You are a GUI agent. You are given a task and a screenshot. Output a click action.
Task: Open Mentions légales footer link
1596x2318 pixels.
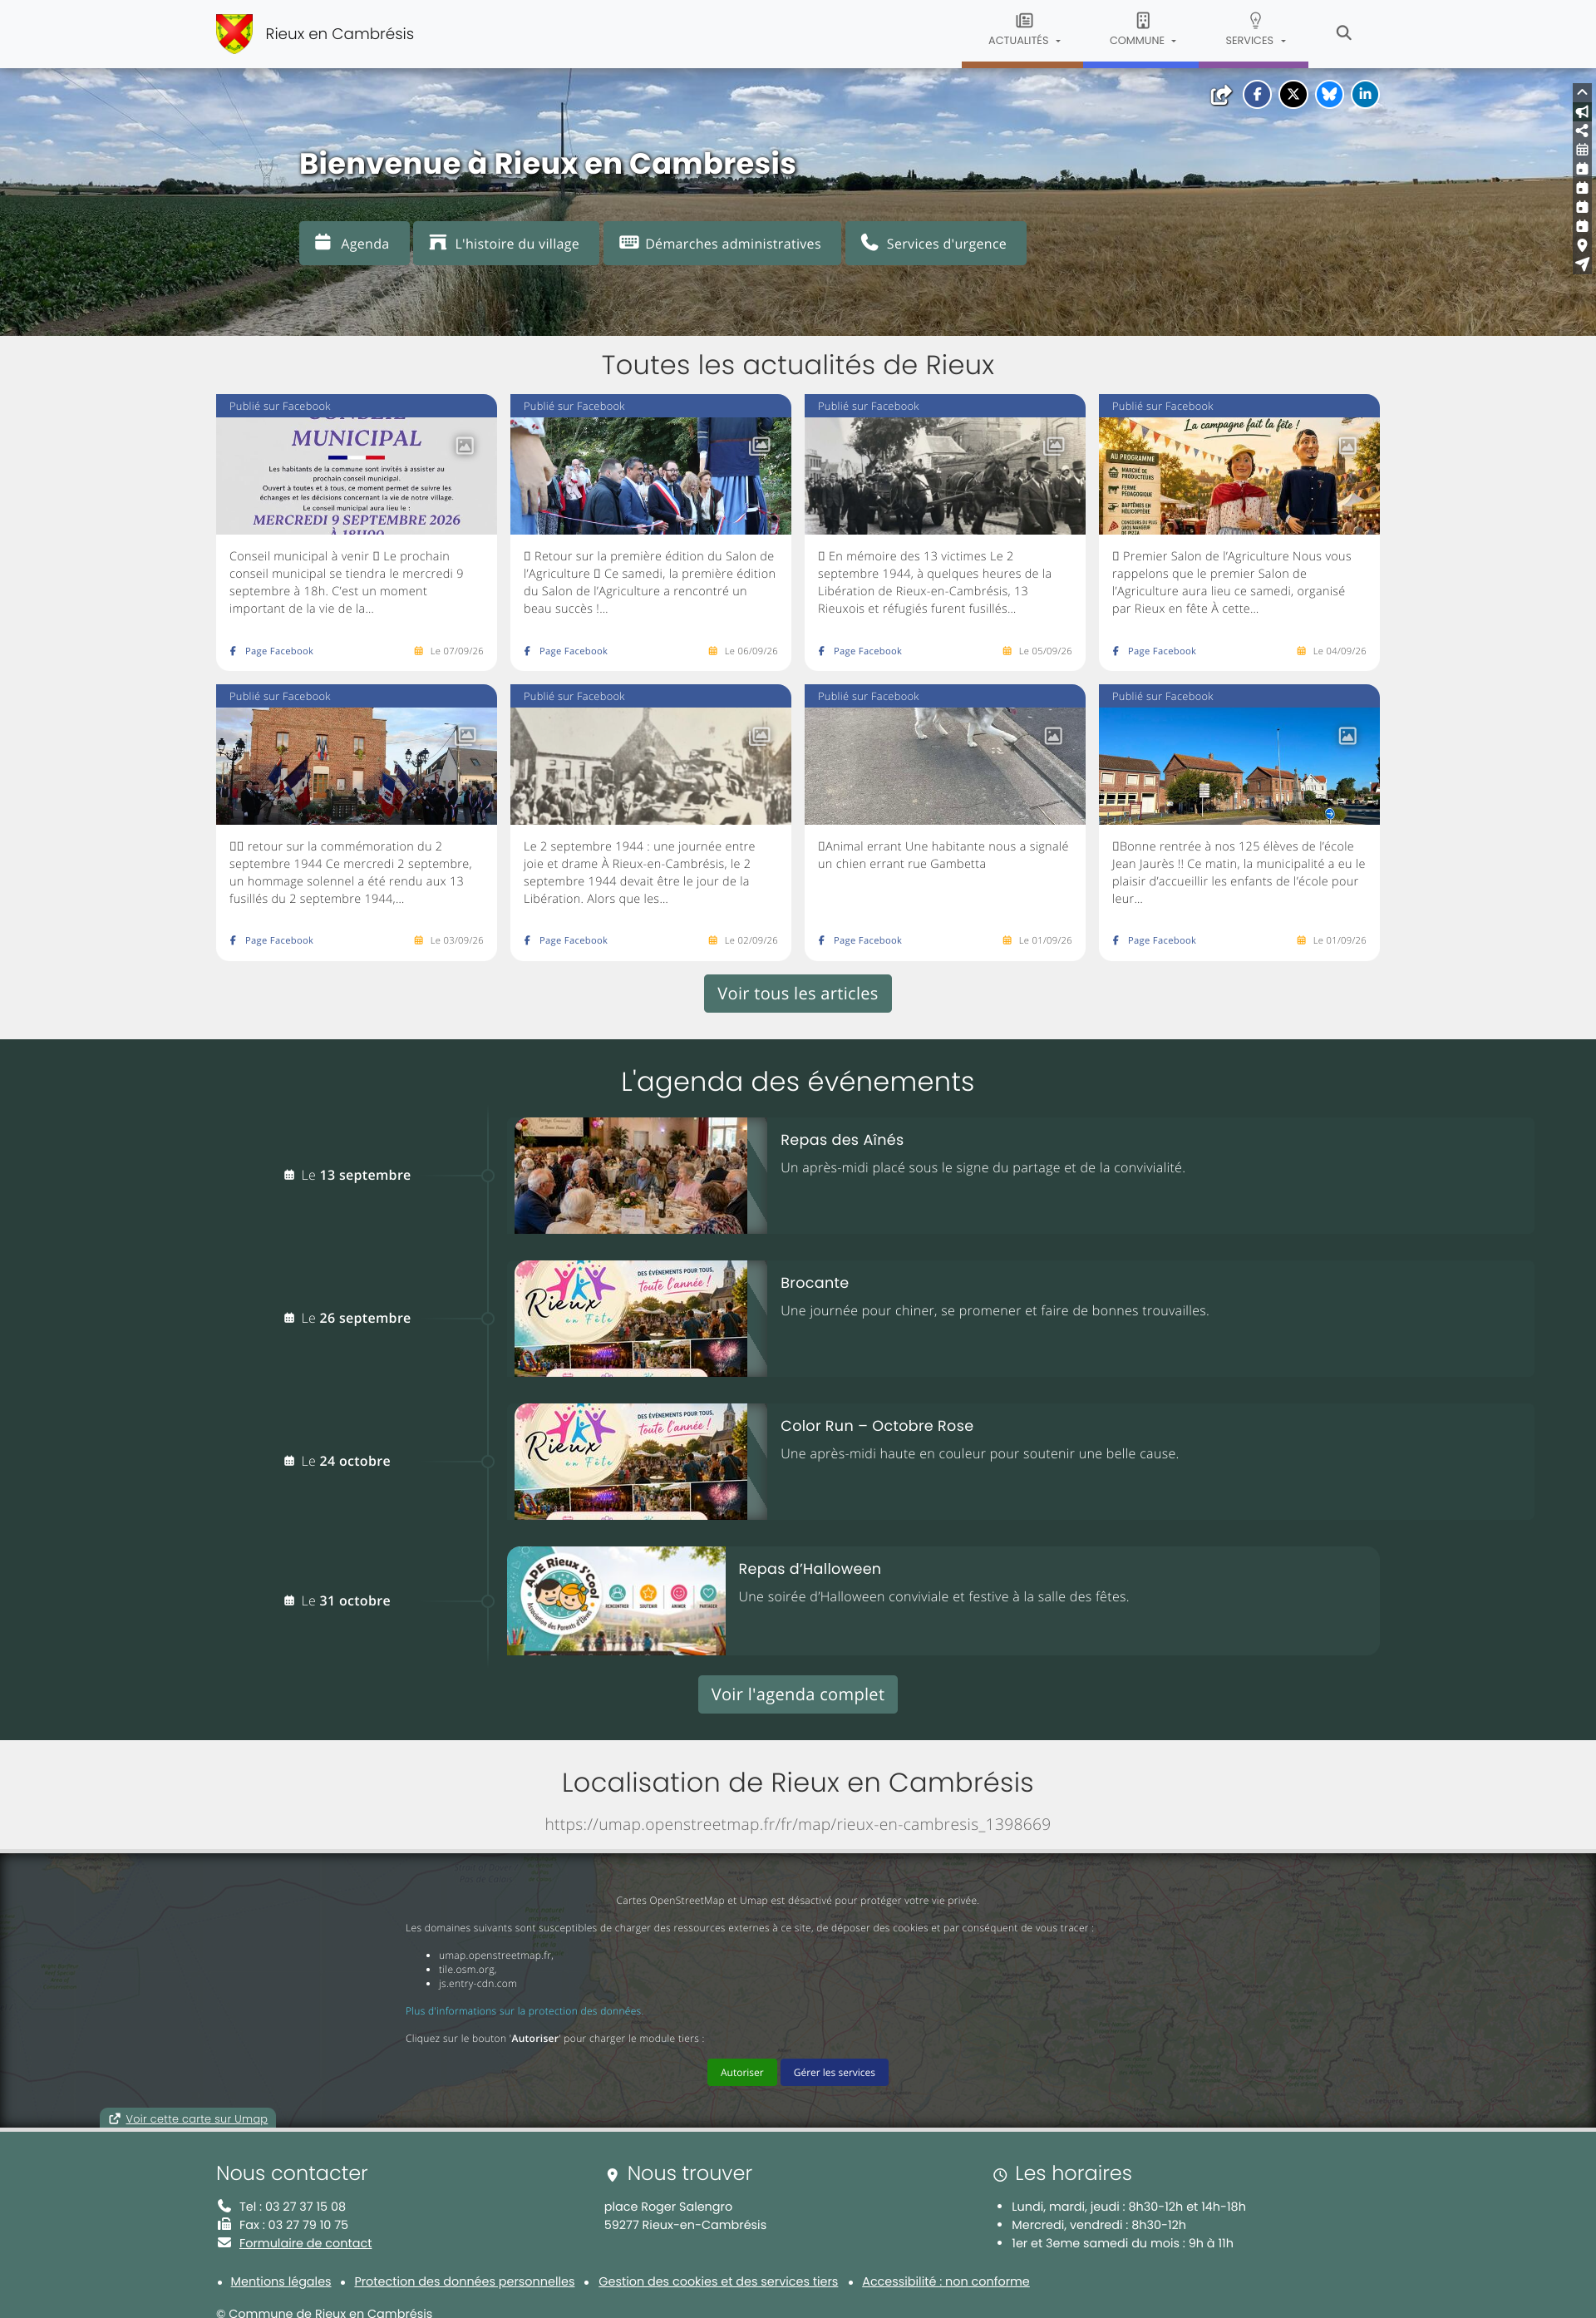coord(280,2281)
